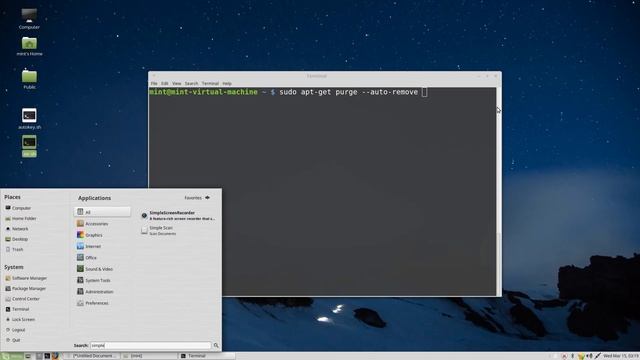The image size is (640, 360).
Task: Open the Terminal Edit menu
Action: click(164, 83)
